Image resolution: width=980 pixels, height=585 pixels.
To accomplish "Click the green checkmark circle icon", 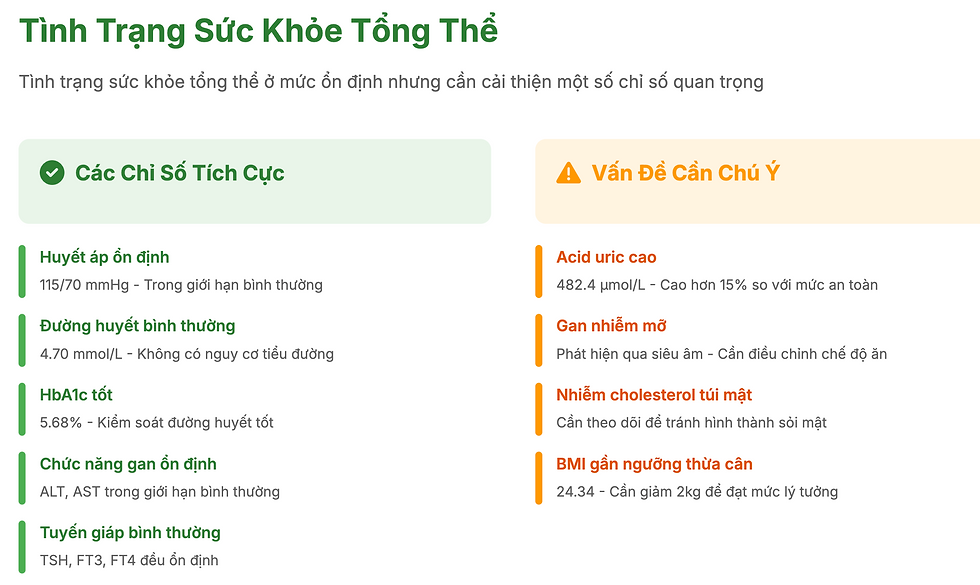I will (52, 173).
